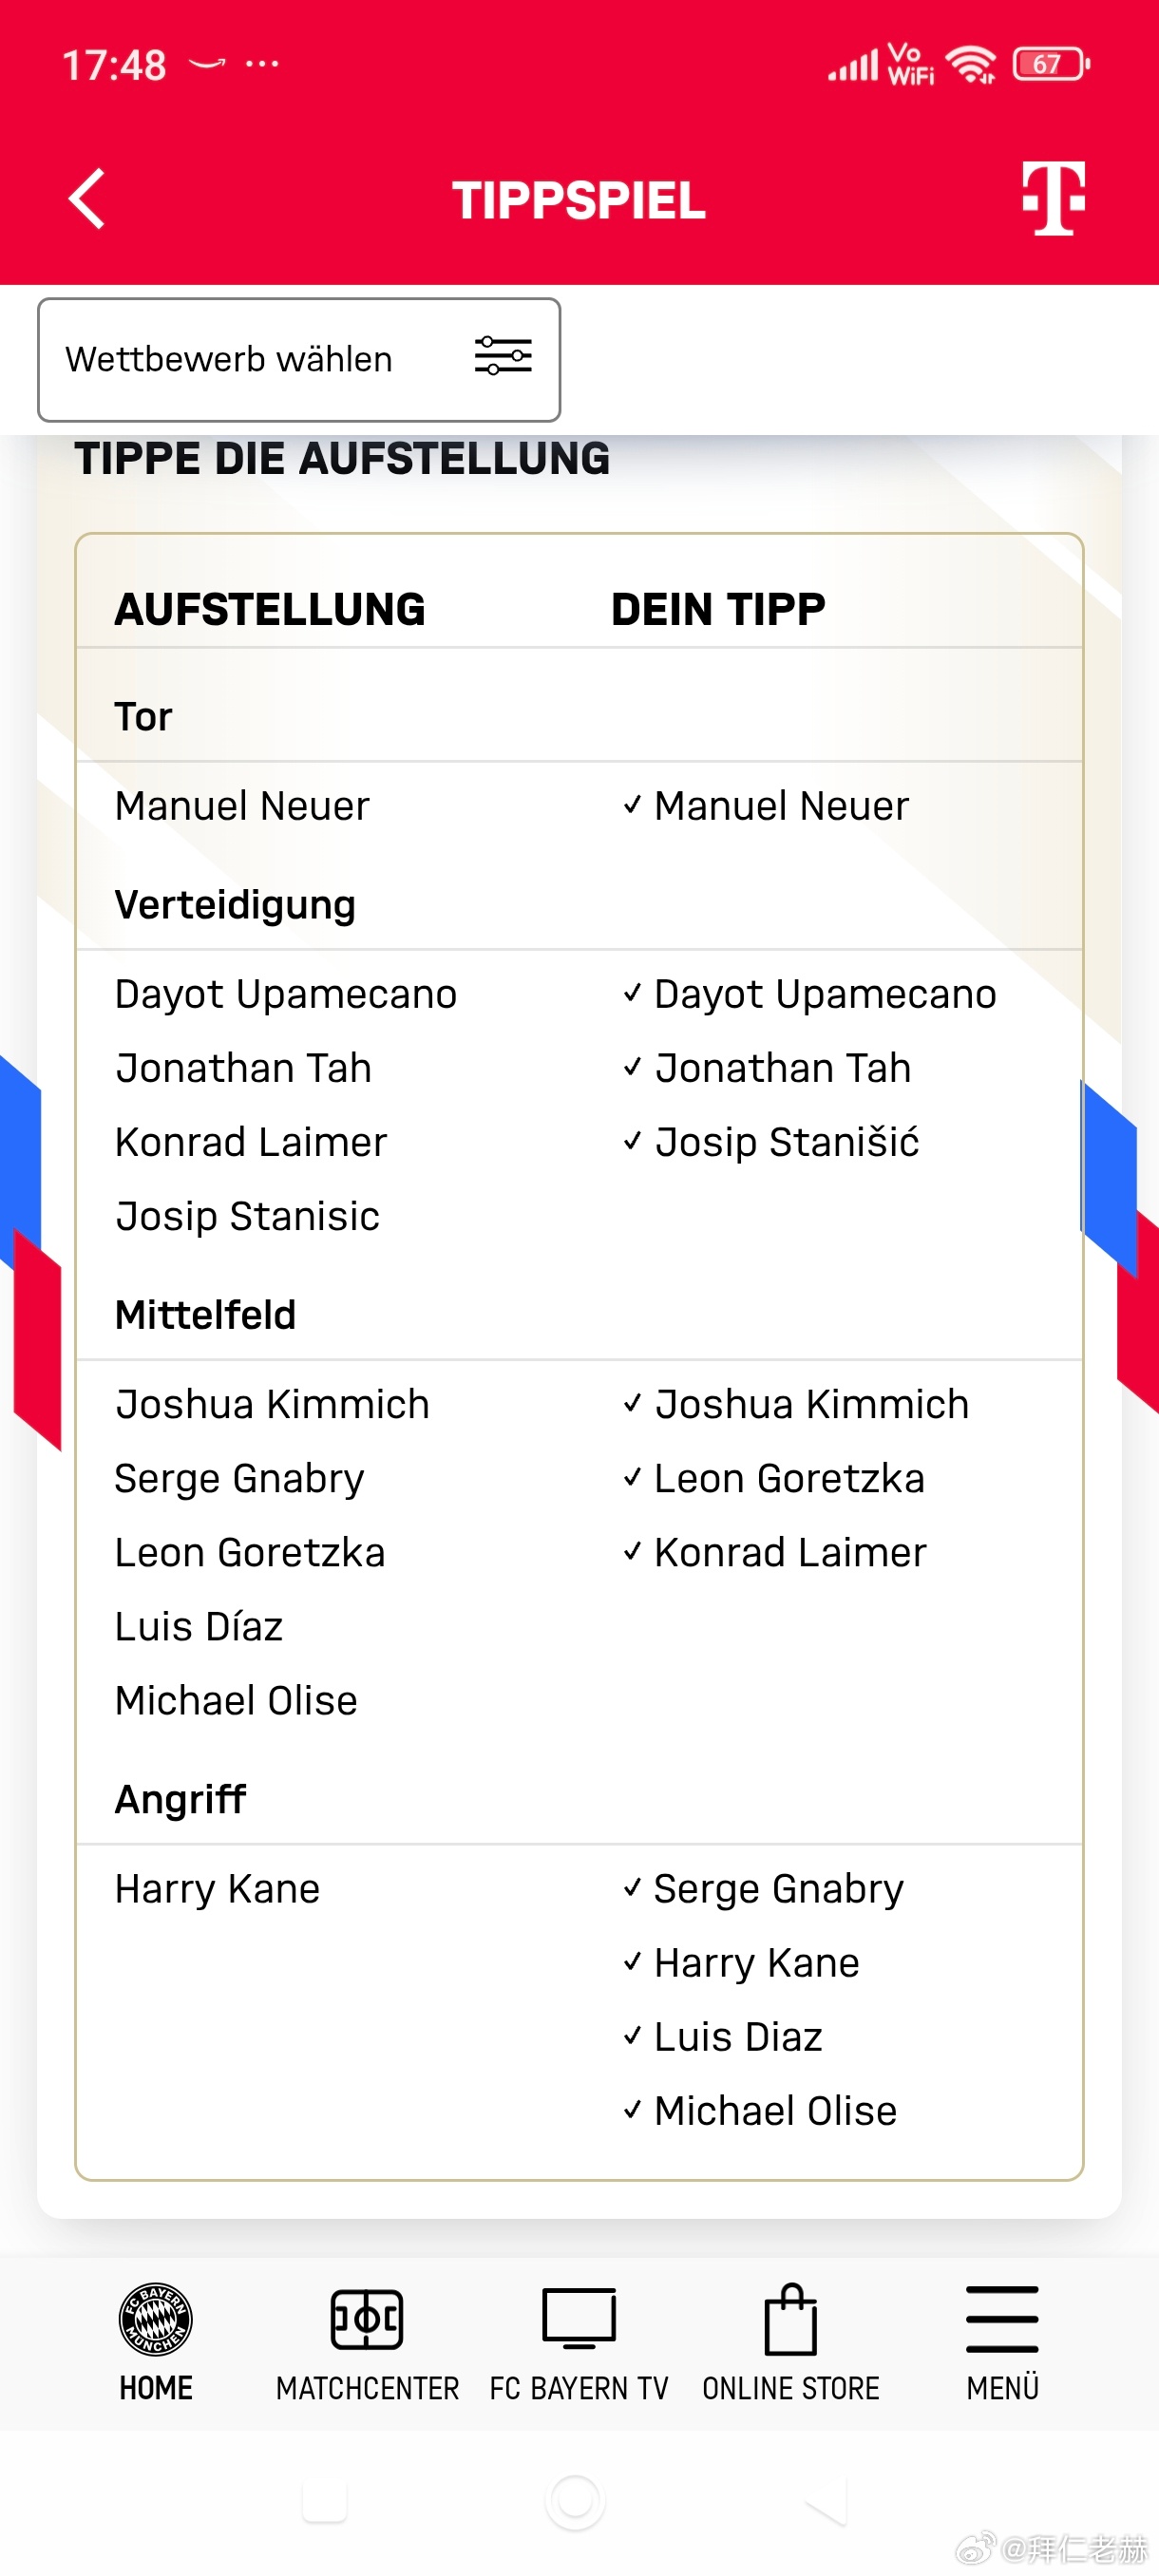This screenshot has width=1159, height=2576.
Task: Toggle the Serge Gnabry tip checkmark
Action: tap(632, 1888)
